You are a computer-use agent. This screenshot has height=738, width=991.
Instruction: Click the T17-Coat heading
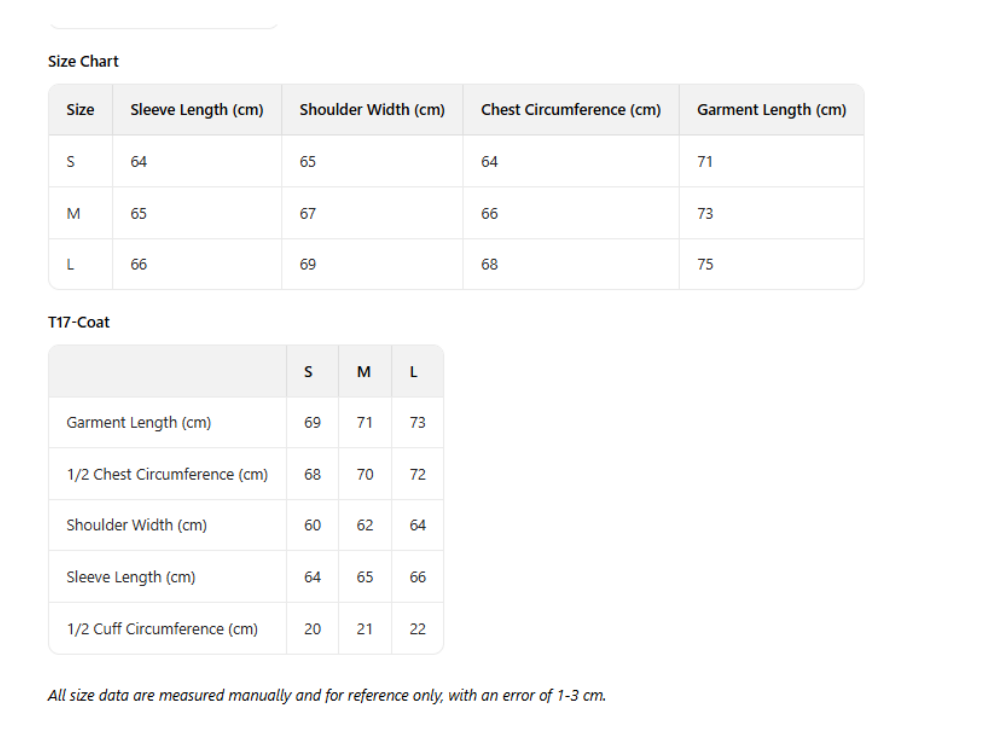tap(79, 322)
